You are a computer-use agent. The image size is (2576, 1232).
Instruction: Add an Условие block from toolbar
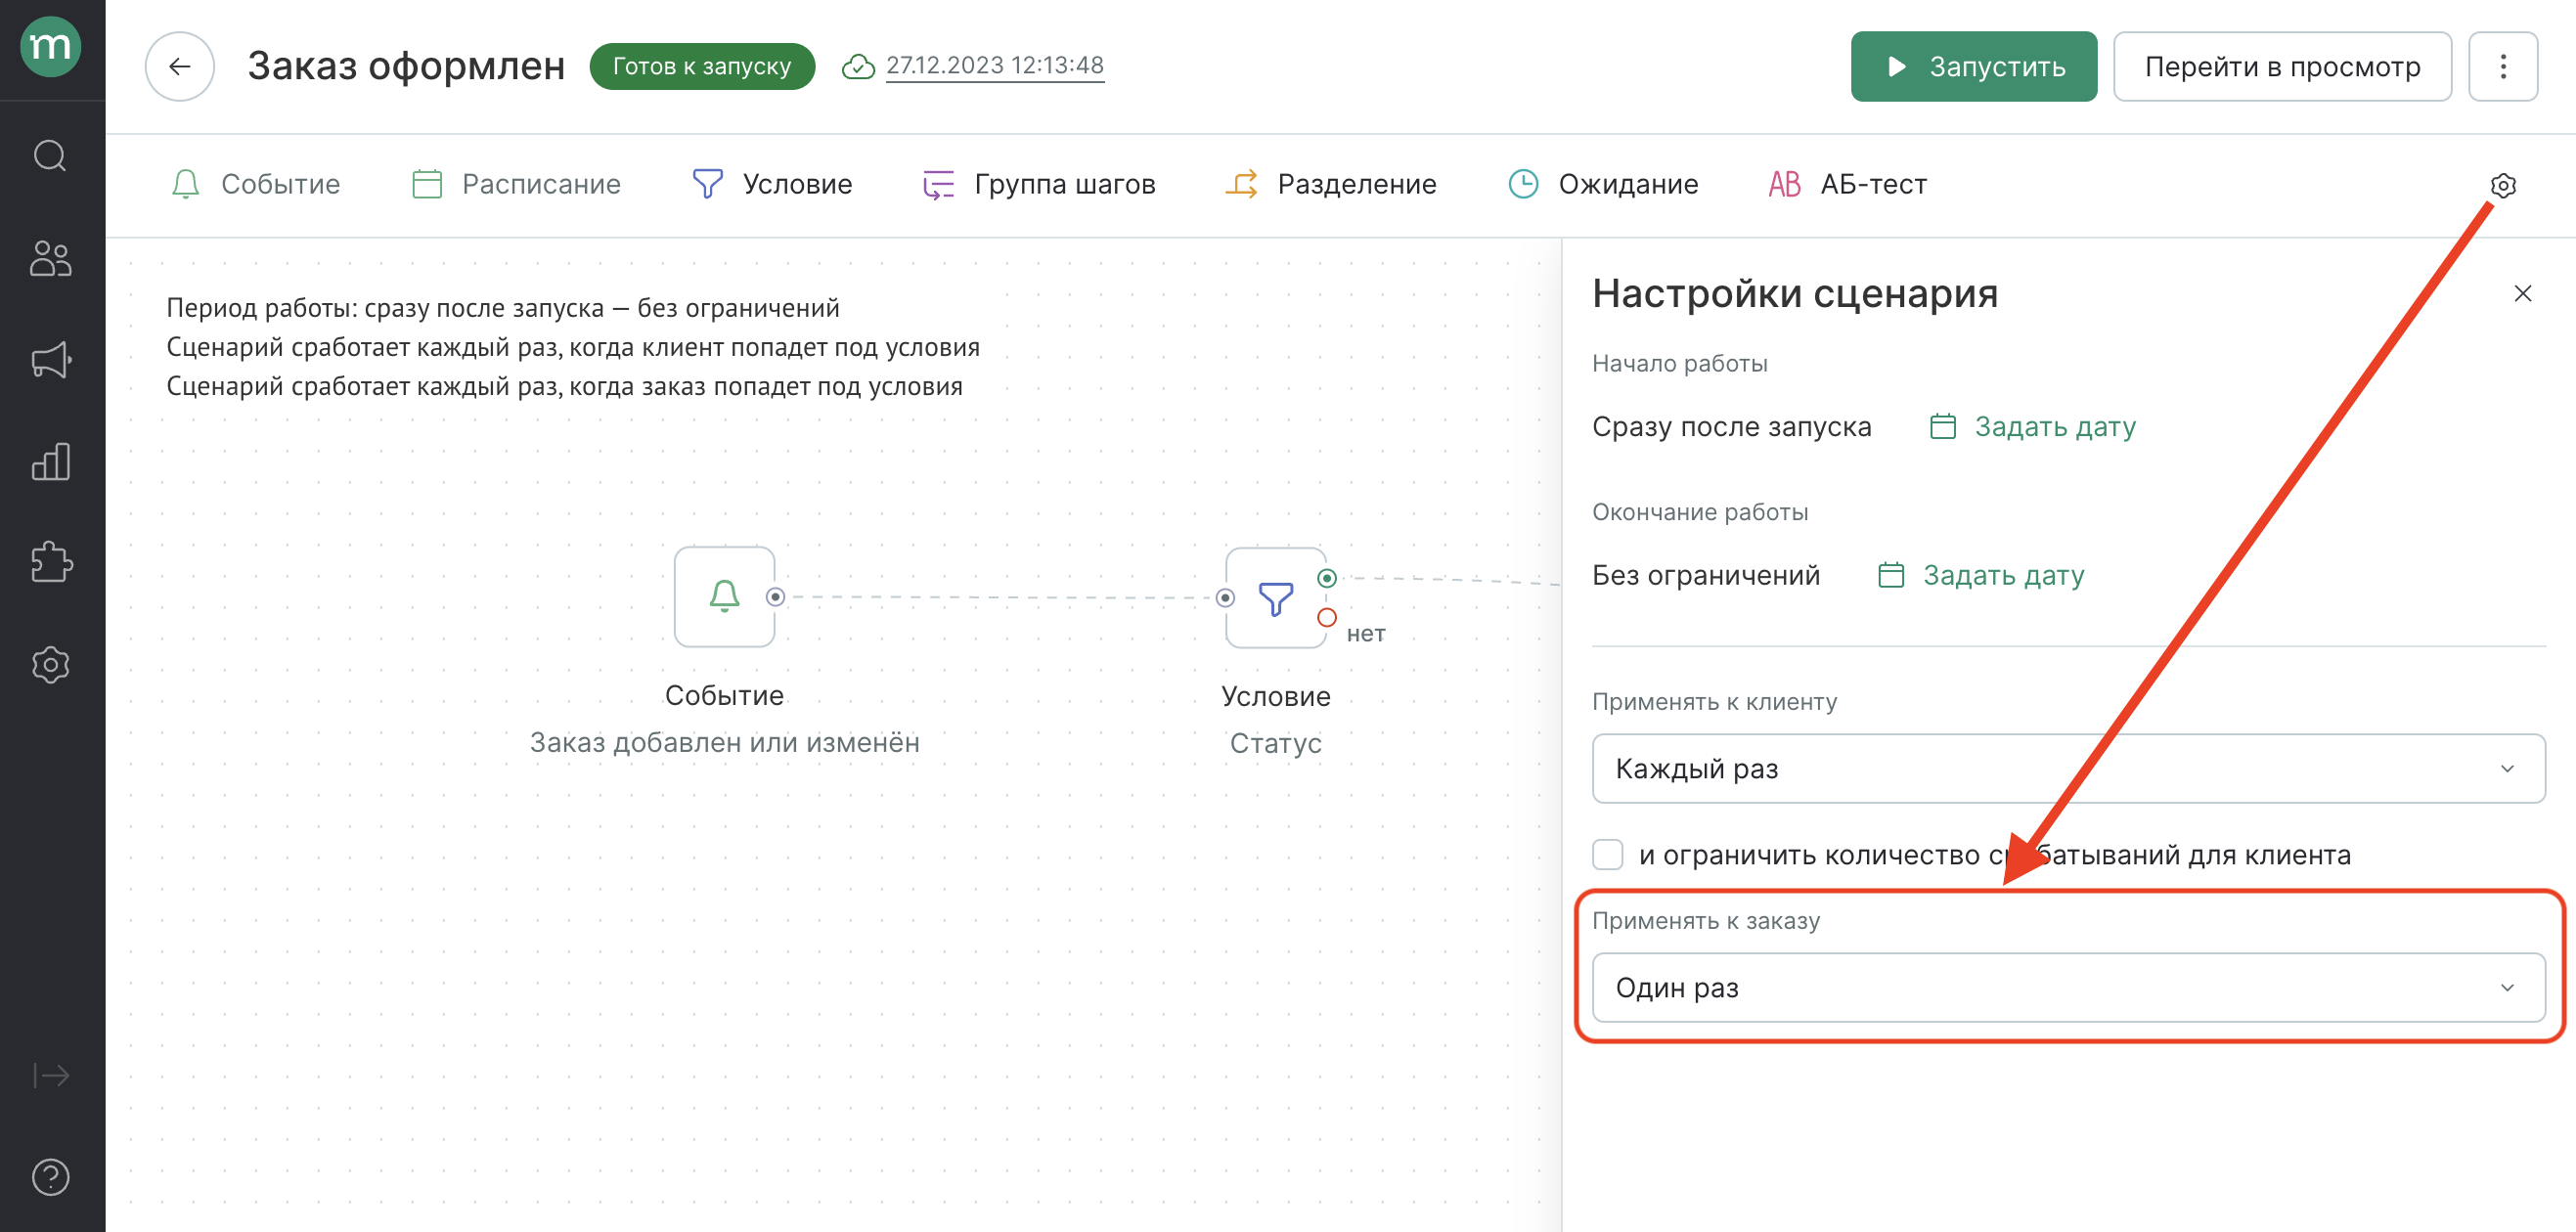772,184
